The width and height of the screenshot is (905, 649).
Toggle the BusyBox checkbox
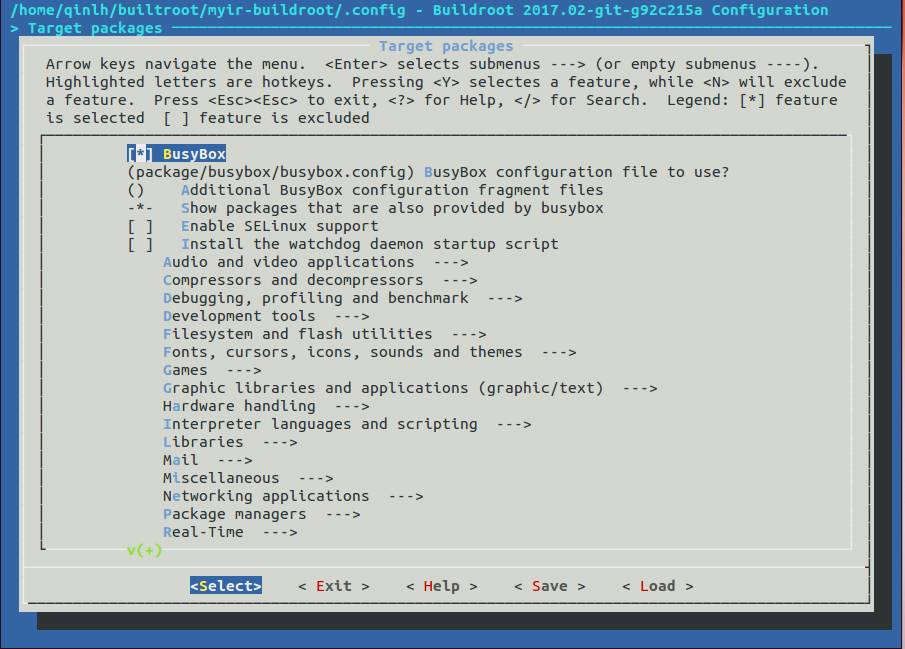(x=141, y=154)
